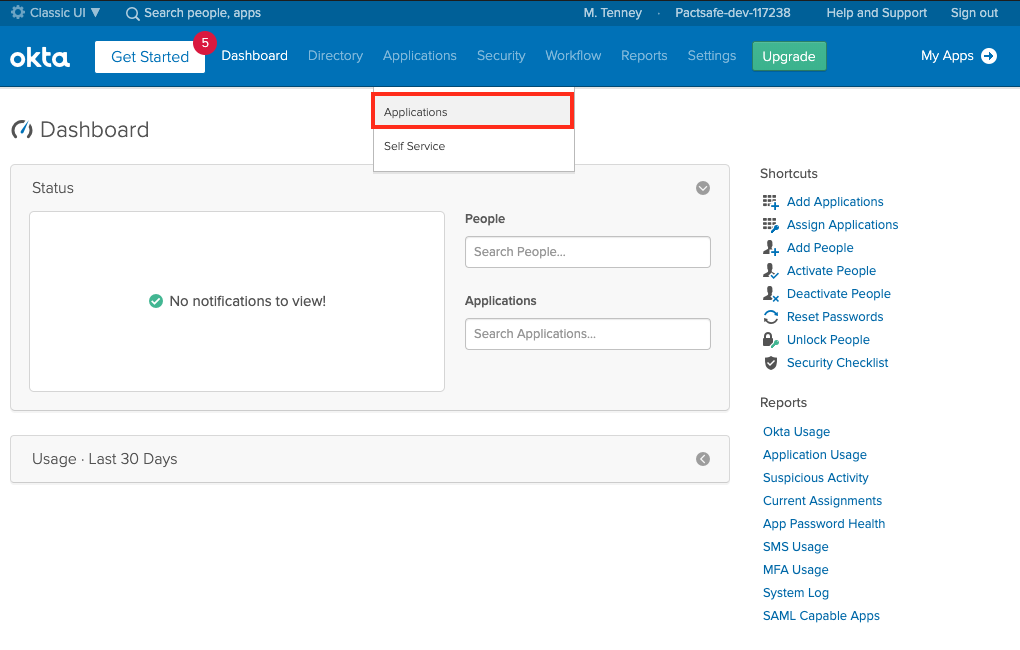Open the SAML Capable Apps report

click(821, 616)
